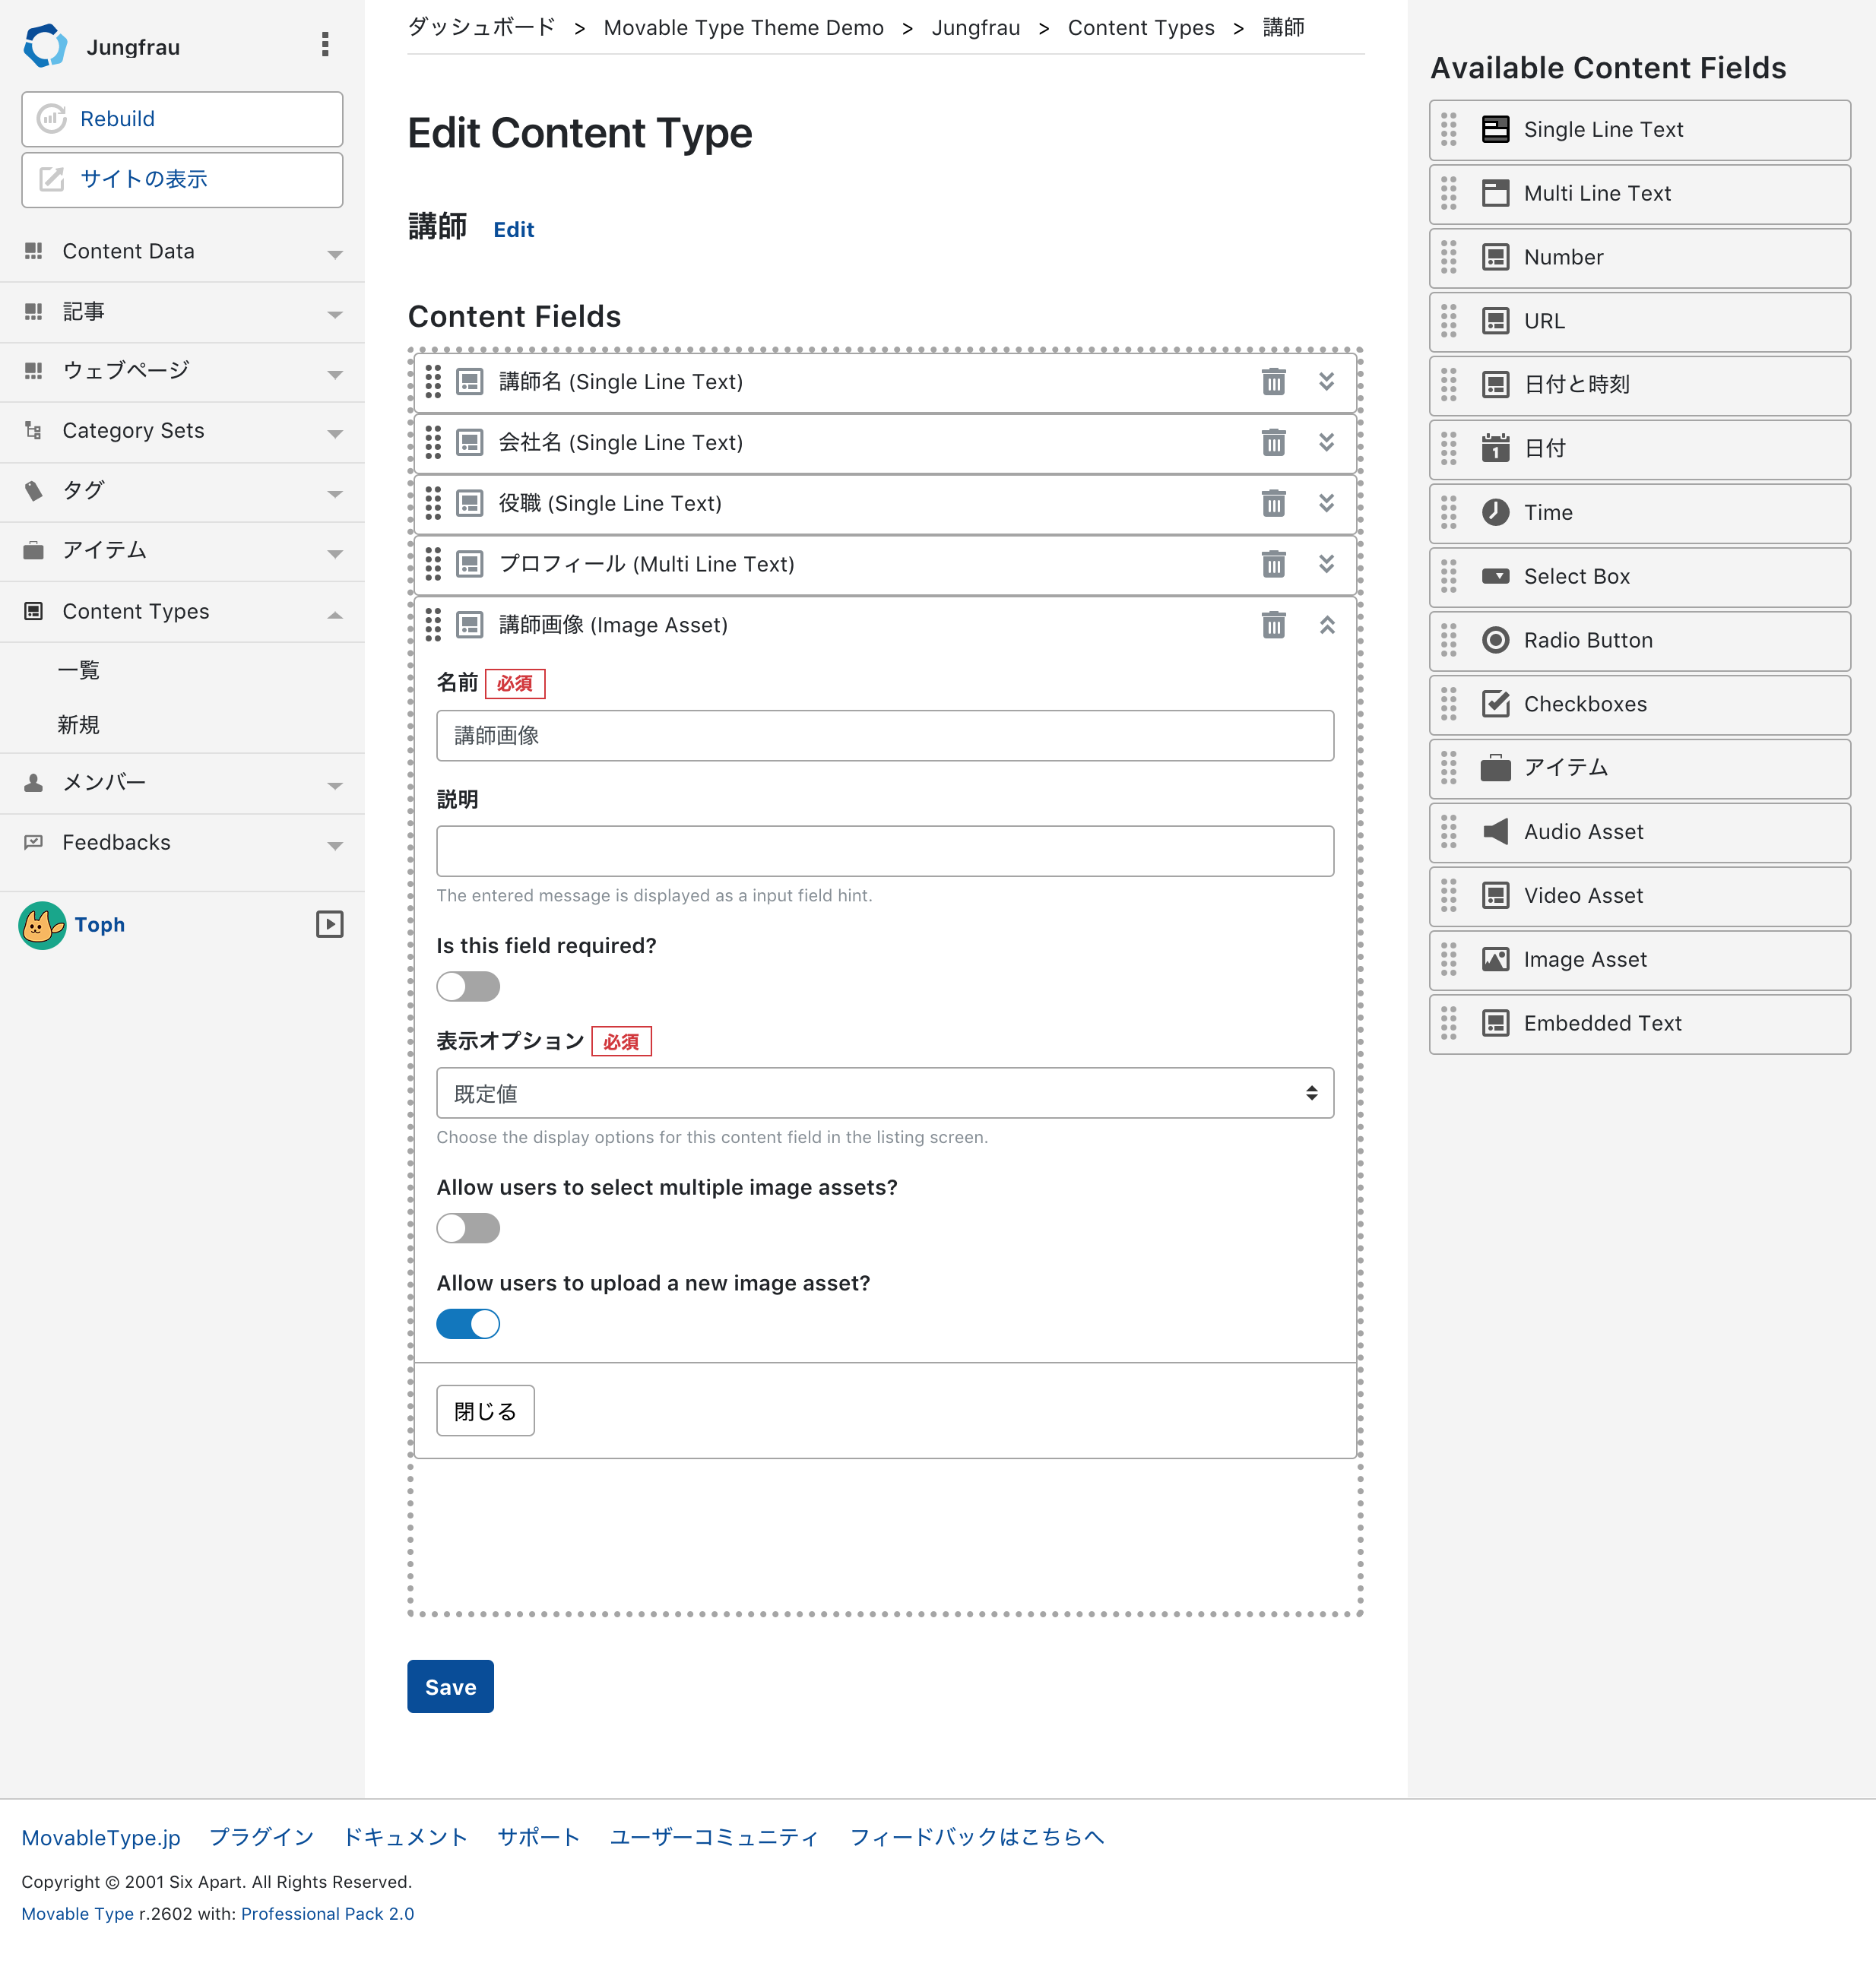Click the Save button
Image resolution: width=1876 pixels, height=1976 pixels.
(450, 1687)
